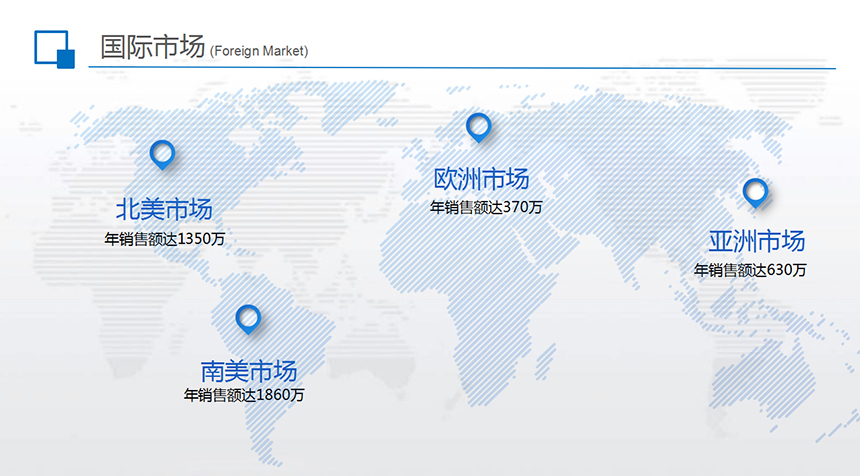Click the Asia map pin marker
The width and height of the screenshot is (860, 476).
point(755,193)
